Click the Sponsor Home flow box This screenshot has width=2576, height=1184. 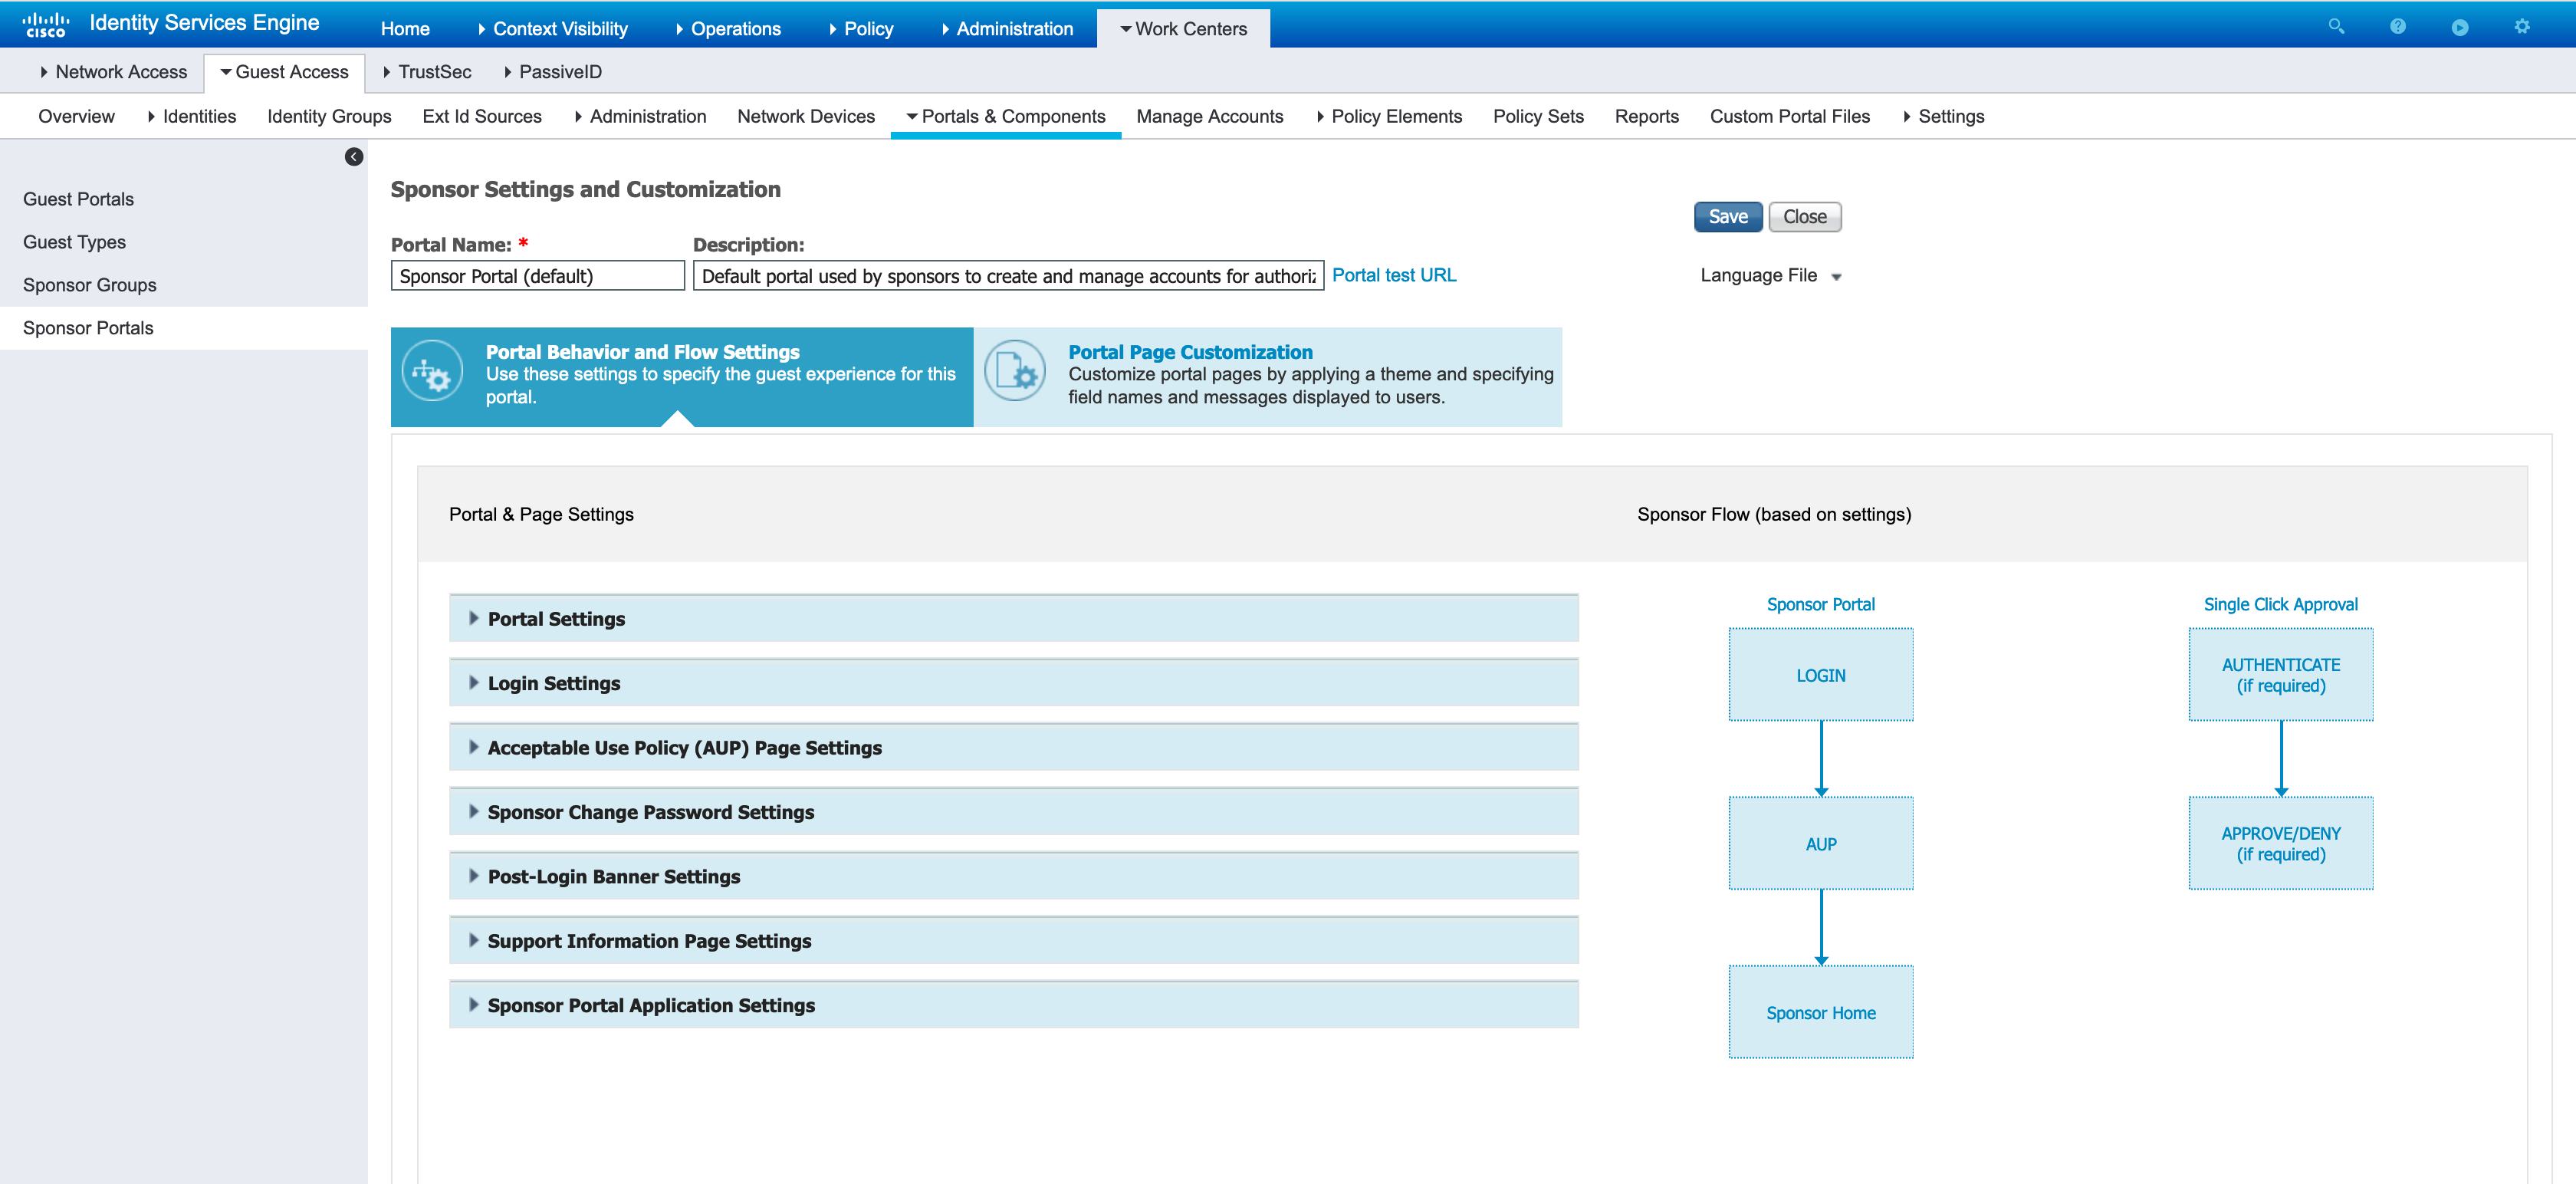click(1821, 1012)
